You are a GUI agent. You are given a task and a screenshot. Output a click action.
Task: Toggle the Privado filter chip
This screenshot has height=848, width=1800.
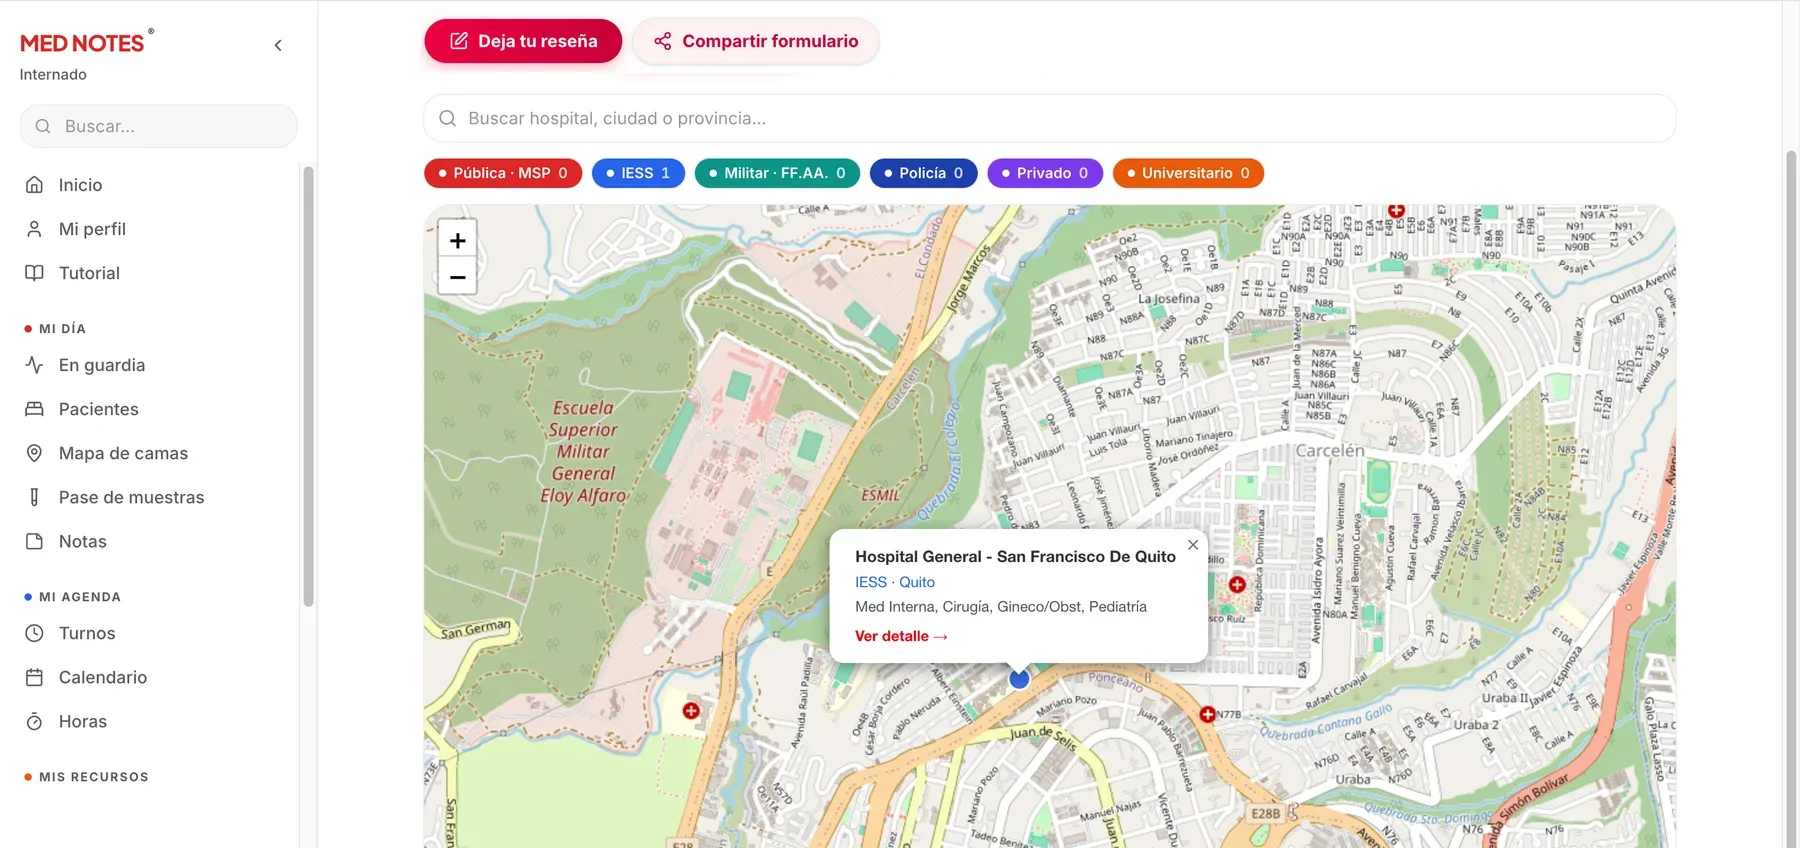[1045, 173]
